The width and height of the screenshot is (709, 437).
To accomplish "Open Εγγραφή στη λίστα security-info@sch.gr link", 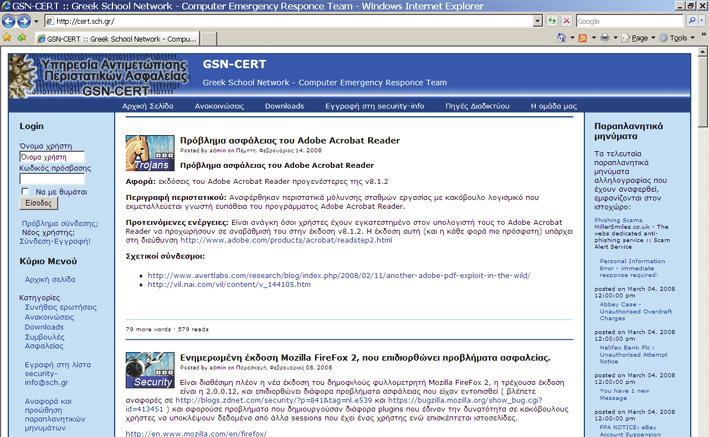I will point(57,373).
